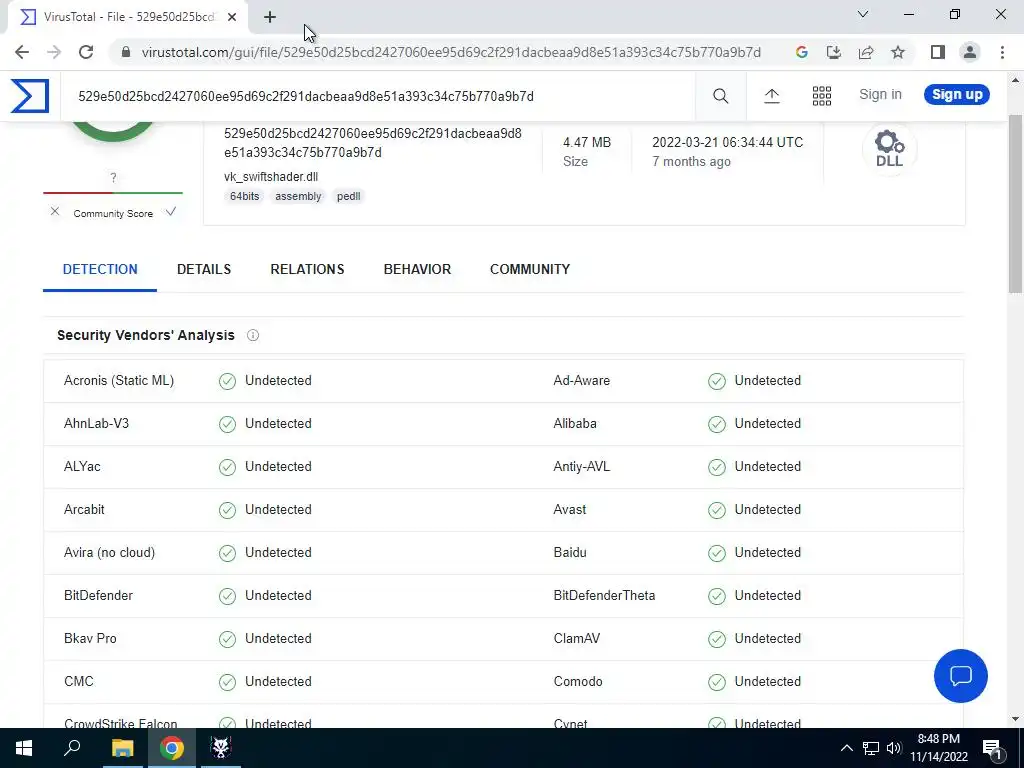
Task: Switch to the BEHAVIOR tab
Action: click(417, 269)
